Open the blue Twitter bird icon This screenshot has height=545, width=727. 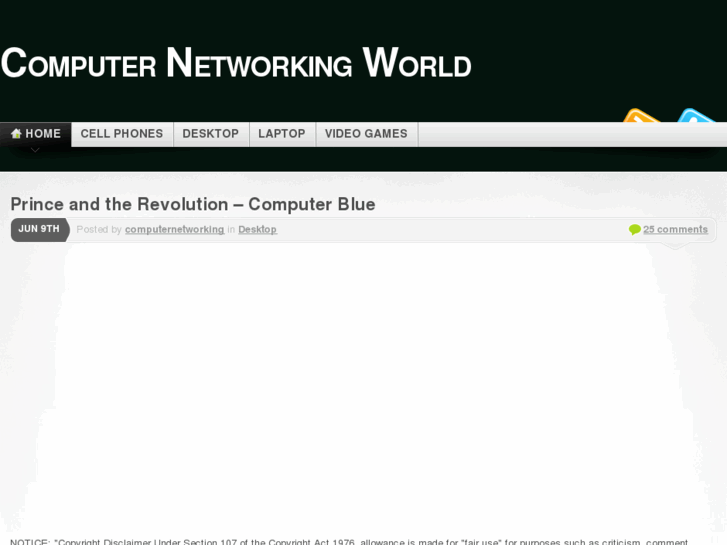[696, 115]
